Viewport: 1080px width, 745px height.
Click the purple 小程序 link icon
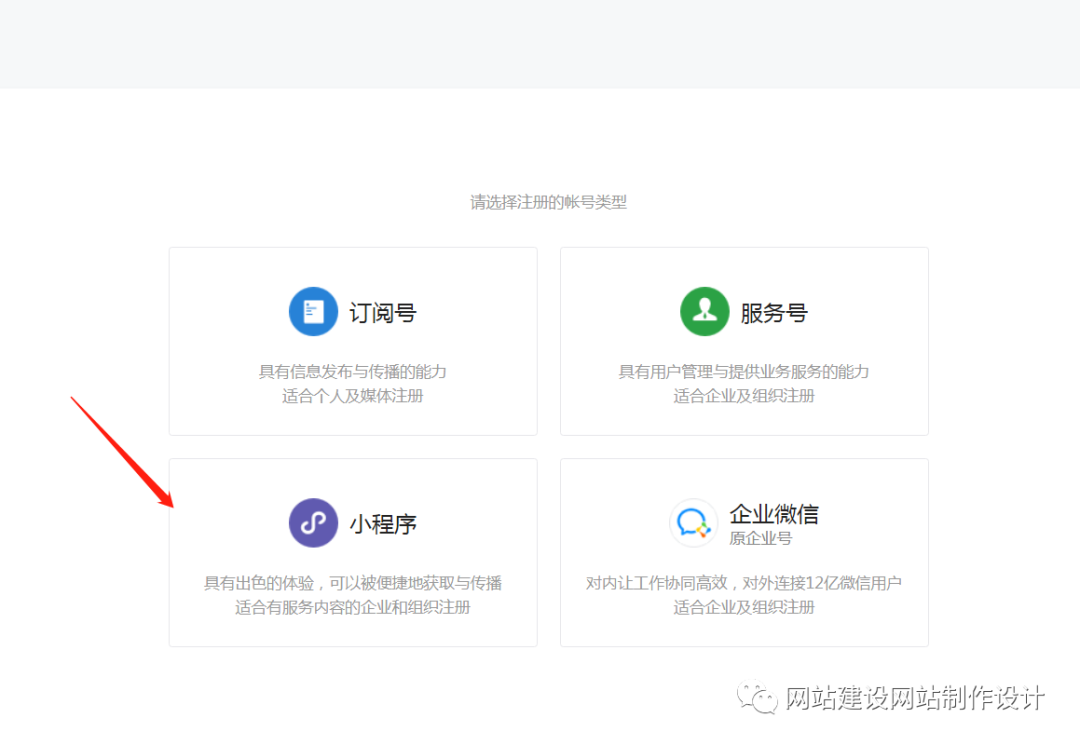tap(313, 523)
